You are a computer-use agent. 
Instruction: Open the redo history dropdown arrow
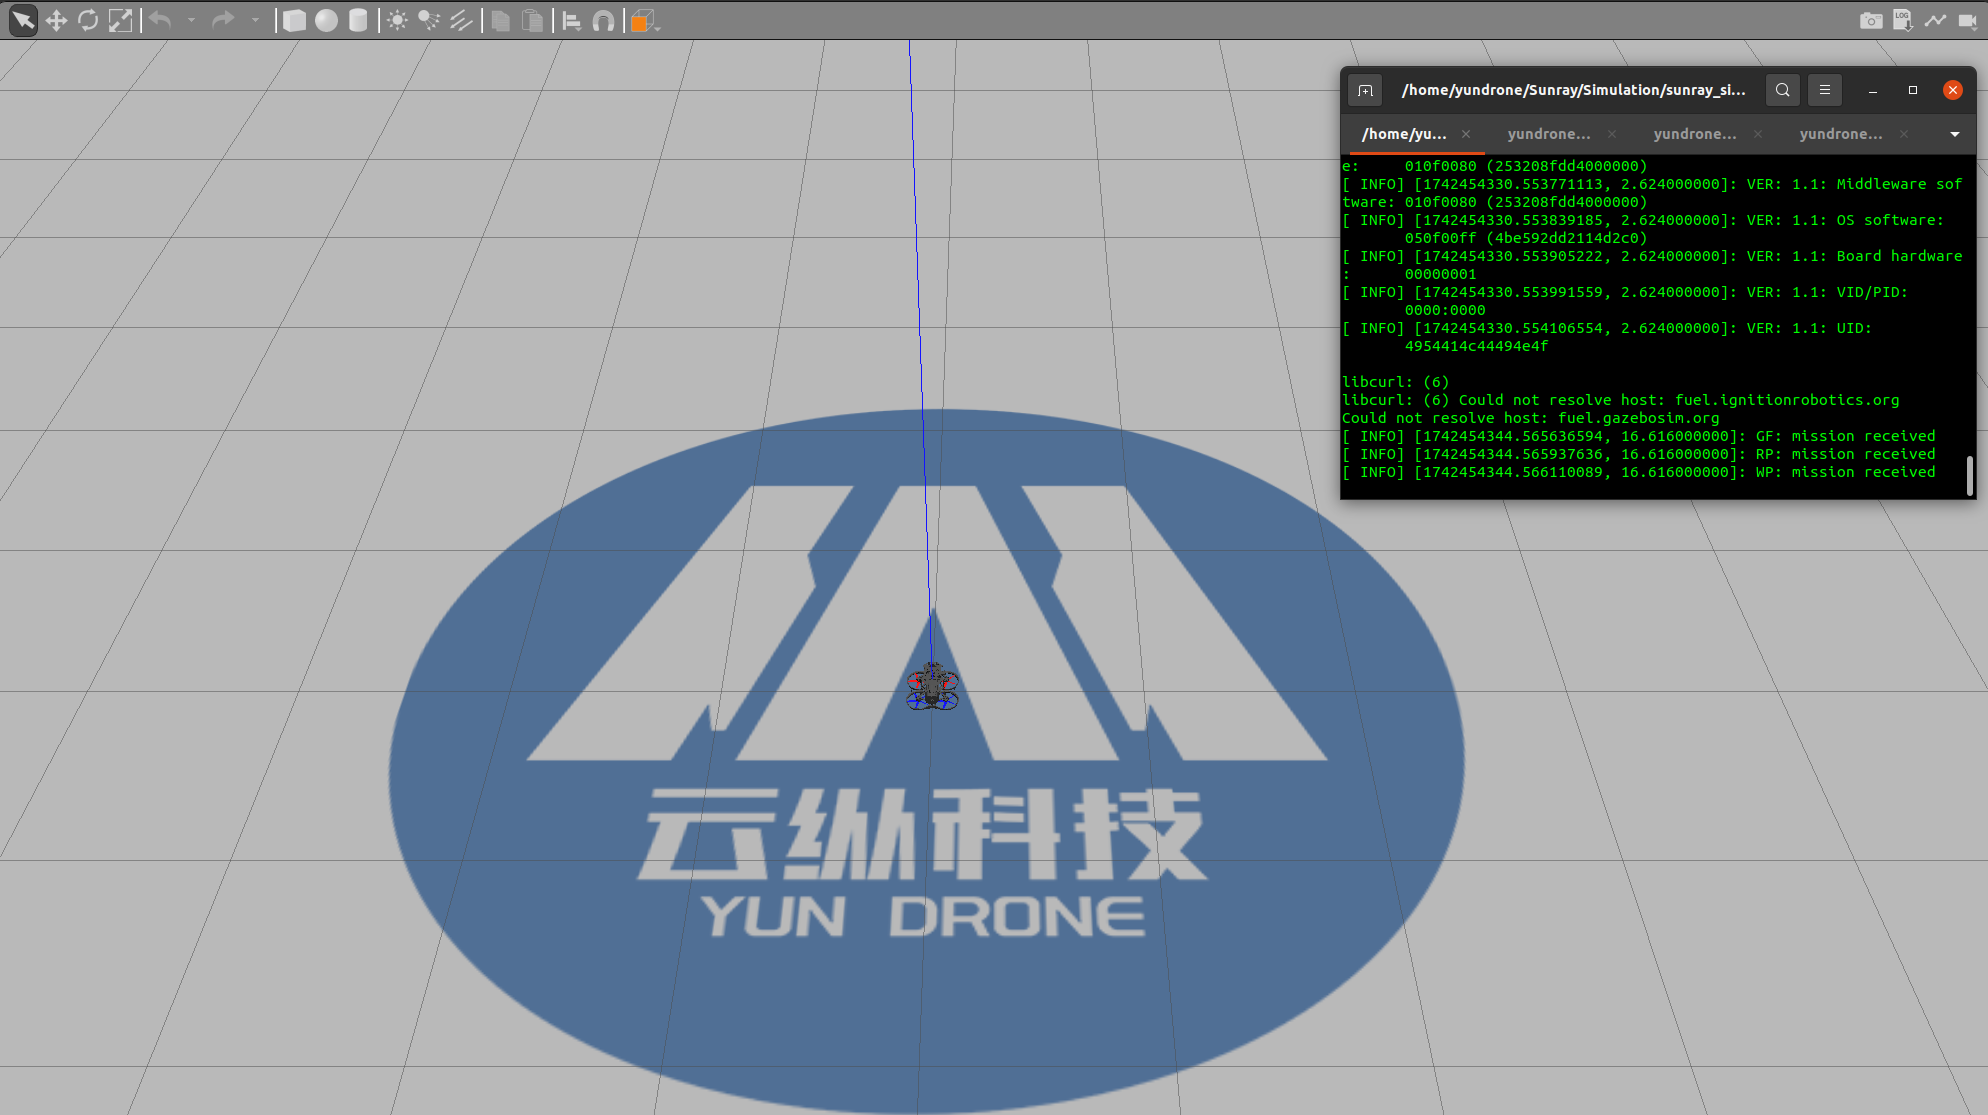click(x=255, y=20)
